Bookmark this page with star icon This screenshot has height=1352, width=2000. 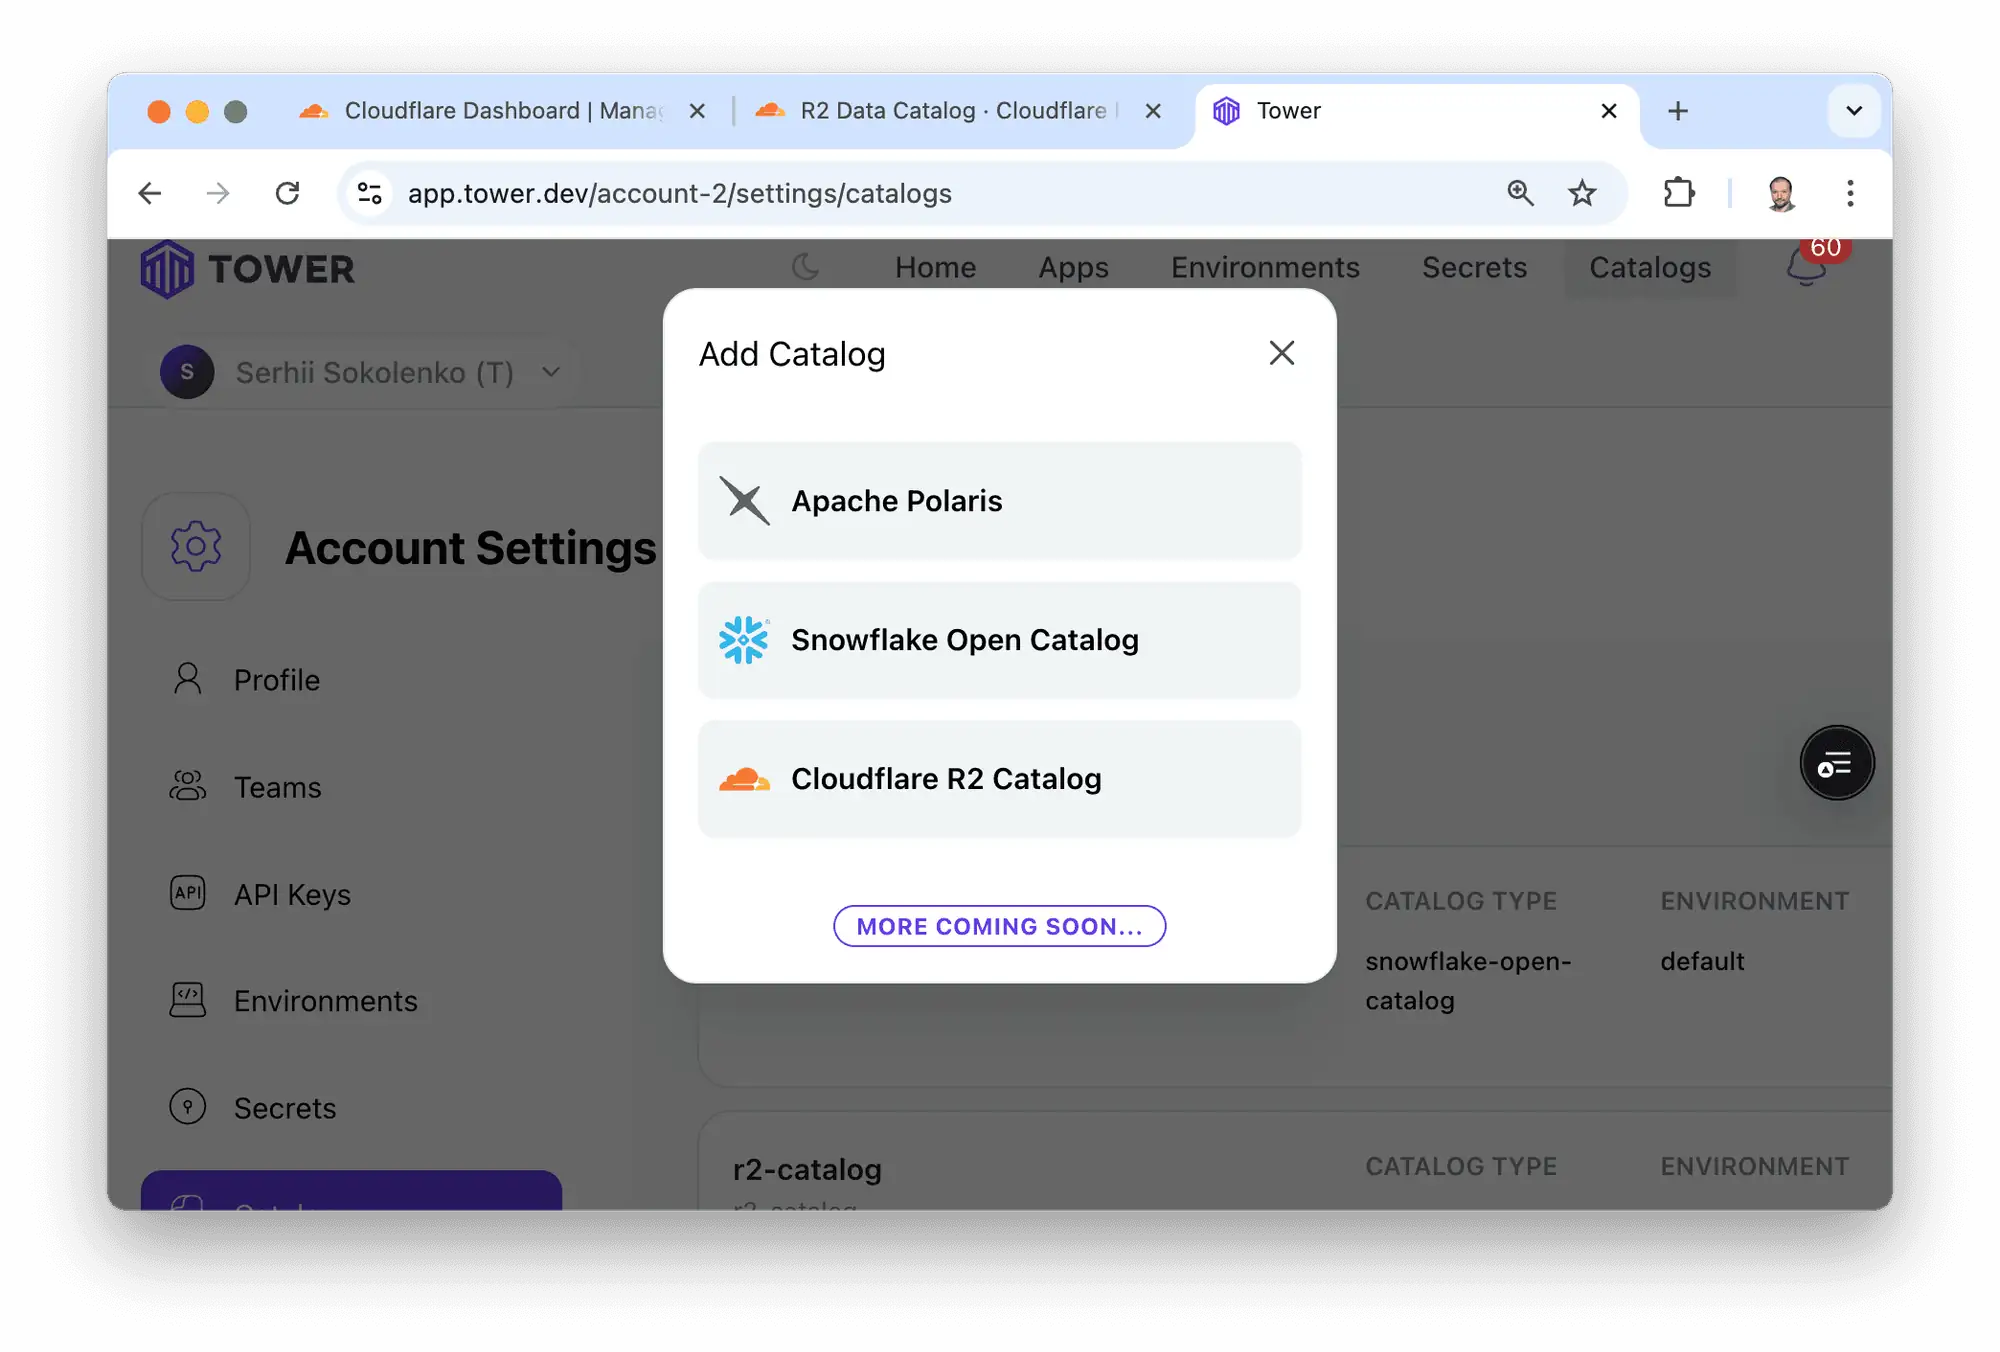pos(1582,193)
